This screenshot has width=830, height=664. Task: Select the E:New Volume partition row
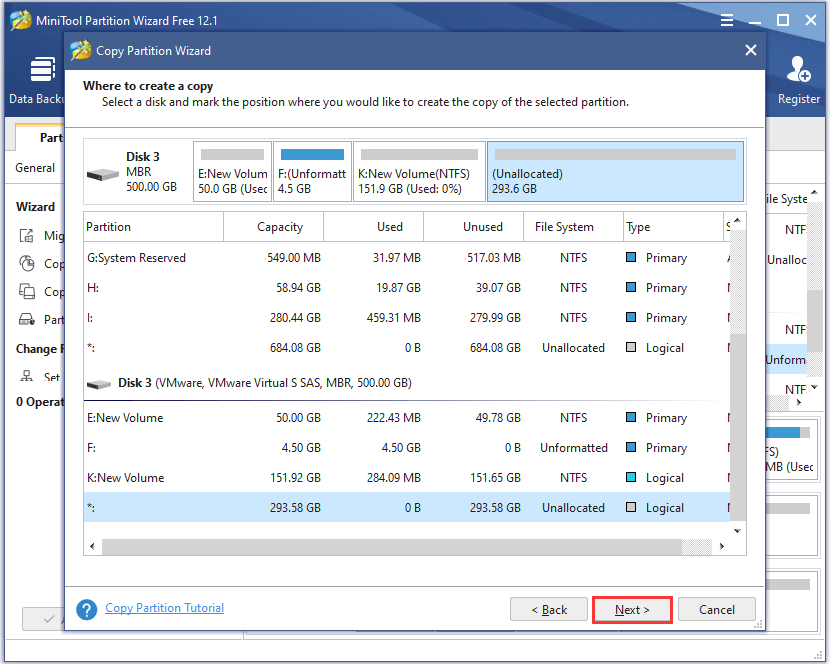click(x=407, y=418)
